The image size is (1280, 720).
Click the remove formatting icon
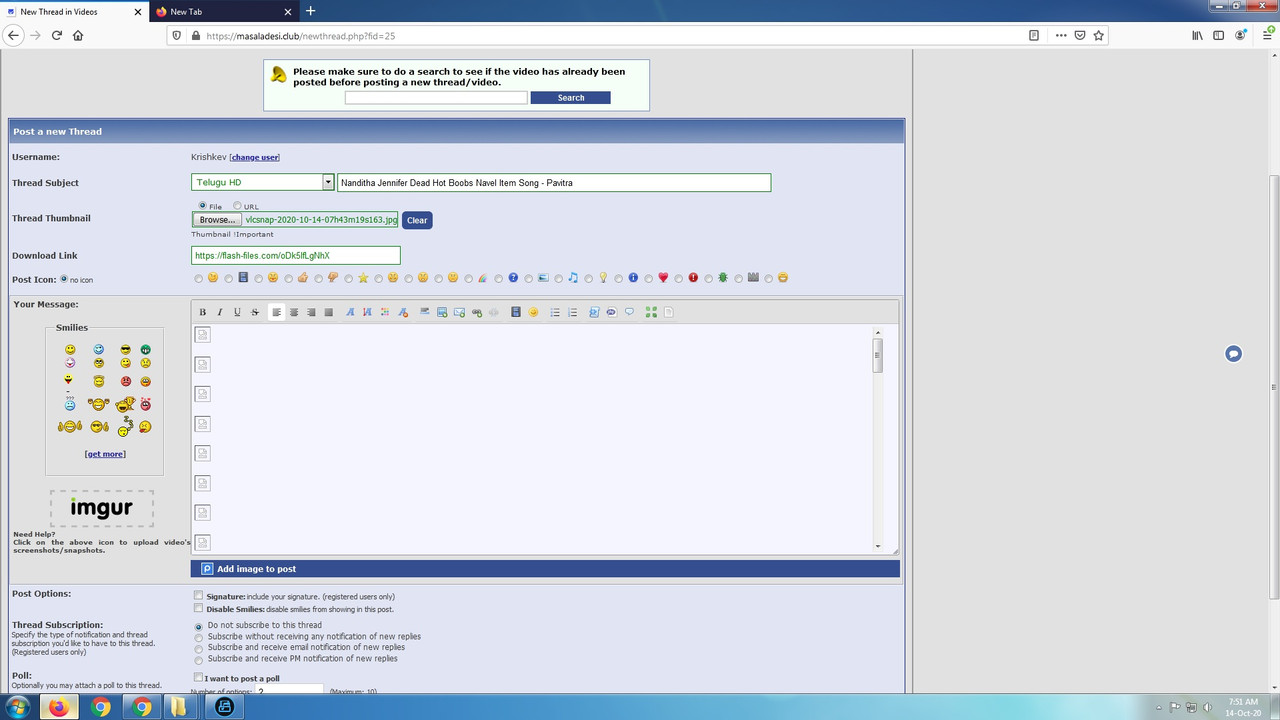403,312
